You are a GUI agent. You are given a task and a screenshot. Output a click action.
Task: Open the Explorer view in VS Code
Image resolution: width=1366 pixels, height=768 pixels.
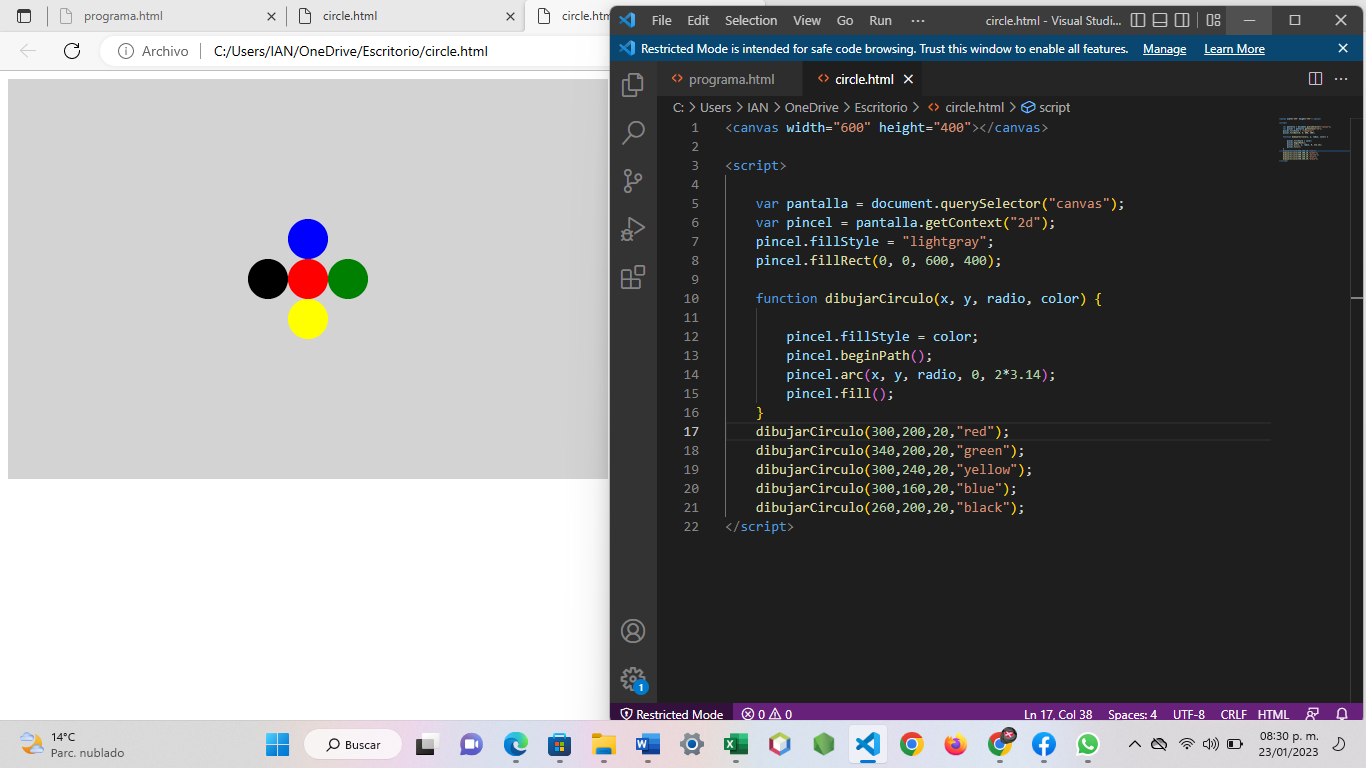633,85
